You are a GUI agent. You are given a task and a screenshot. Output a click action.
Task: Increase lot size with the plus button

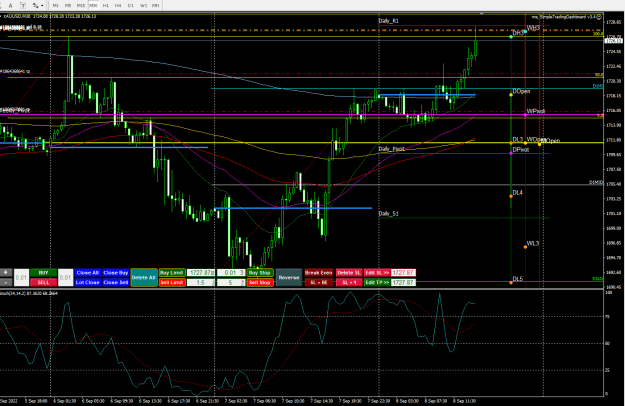coord(6,273)
